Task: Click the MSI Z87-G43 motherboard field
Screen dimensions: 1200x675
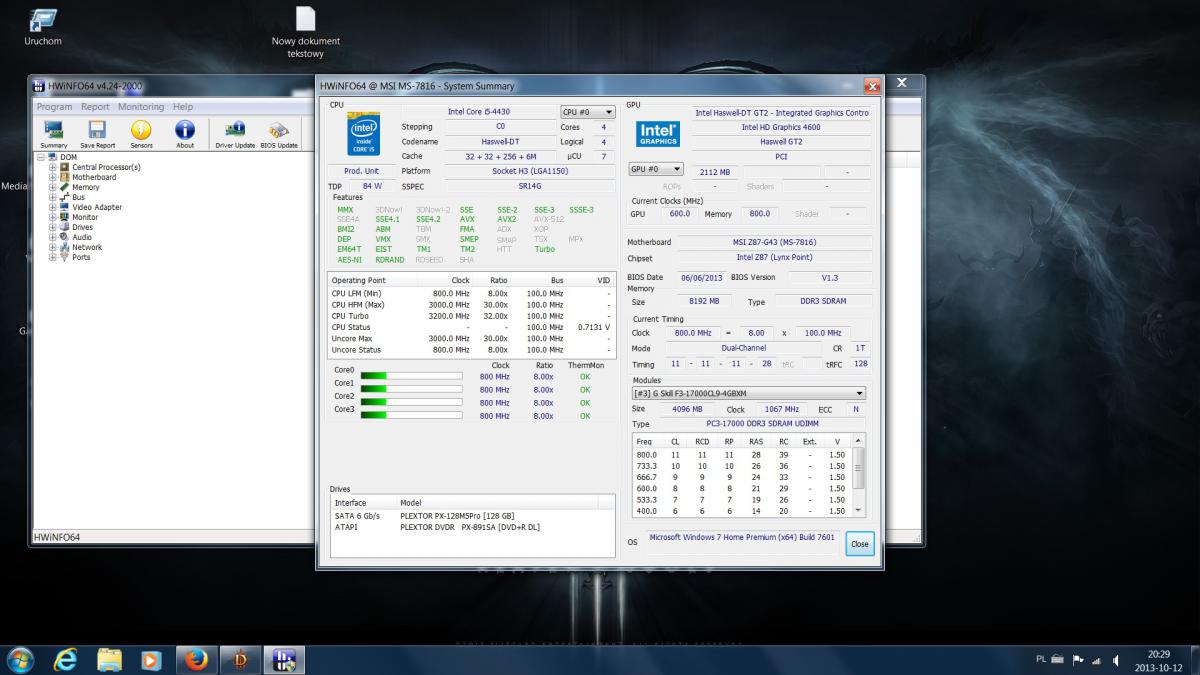Action: tap(774, 243)
